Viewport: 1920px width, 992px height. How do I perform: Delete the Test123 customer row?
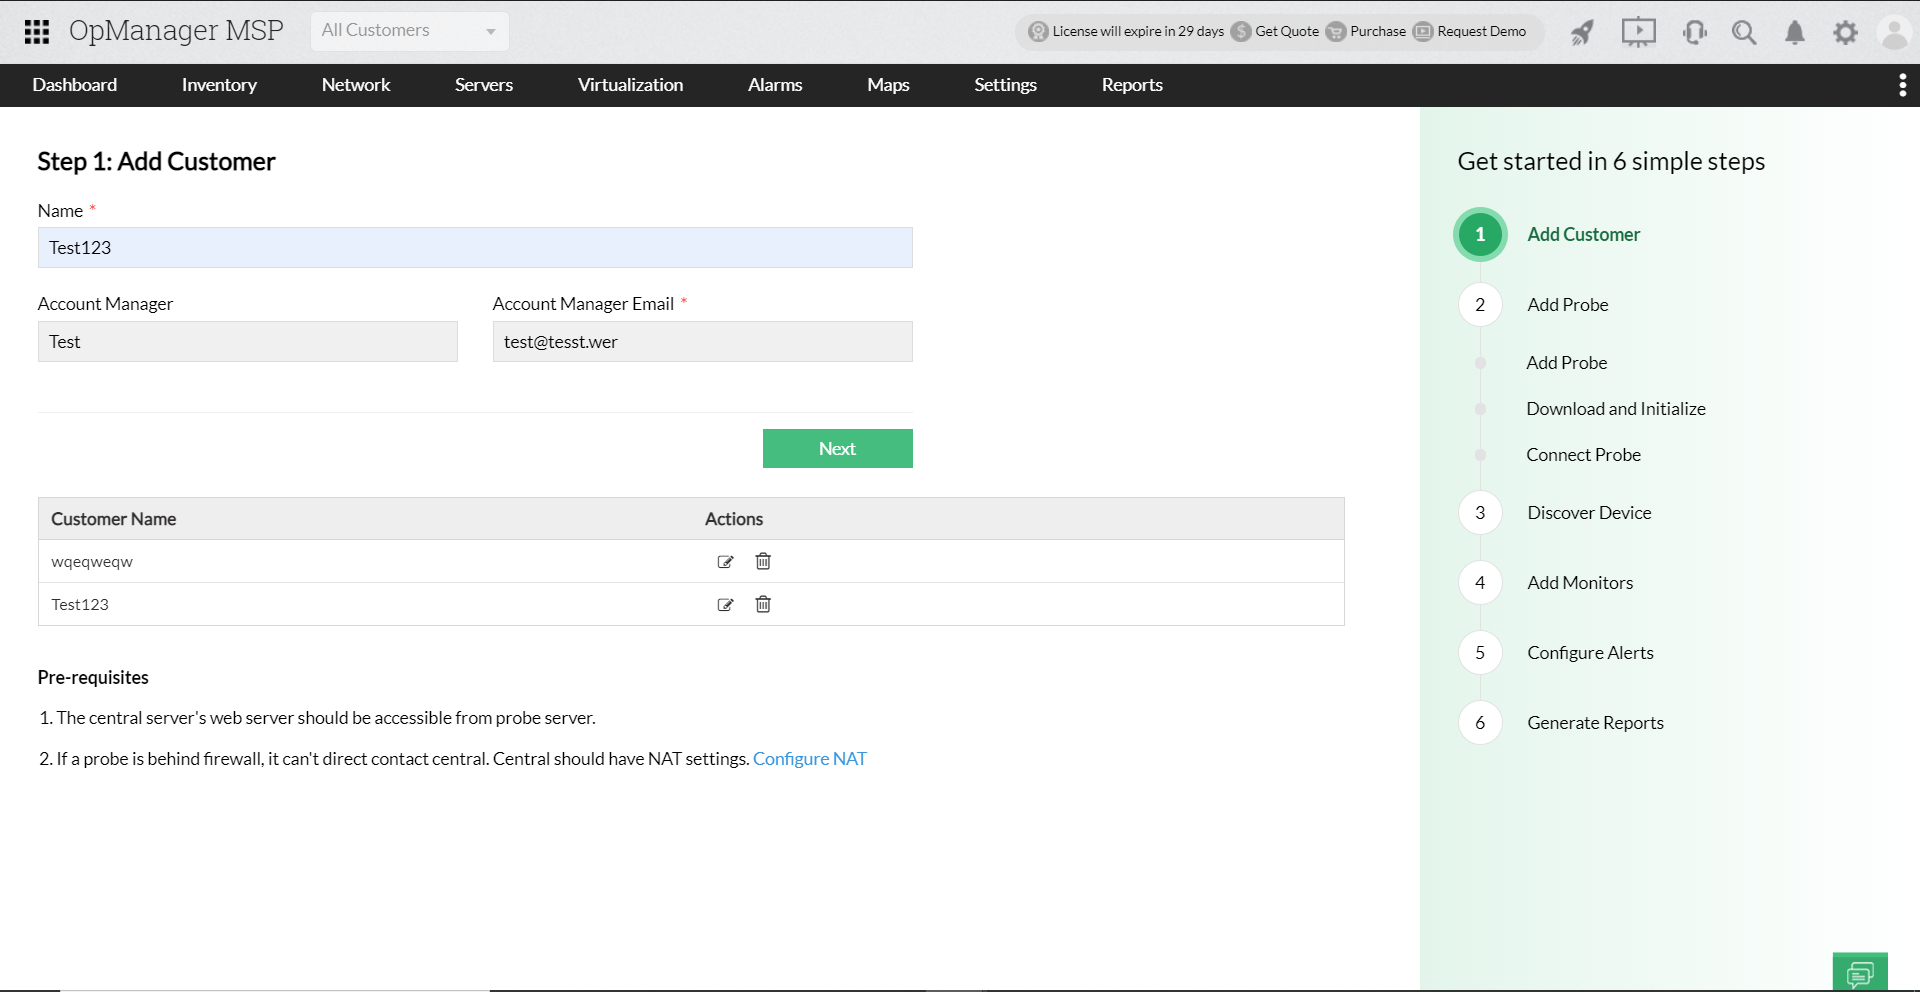point(762,604)
